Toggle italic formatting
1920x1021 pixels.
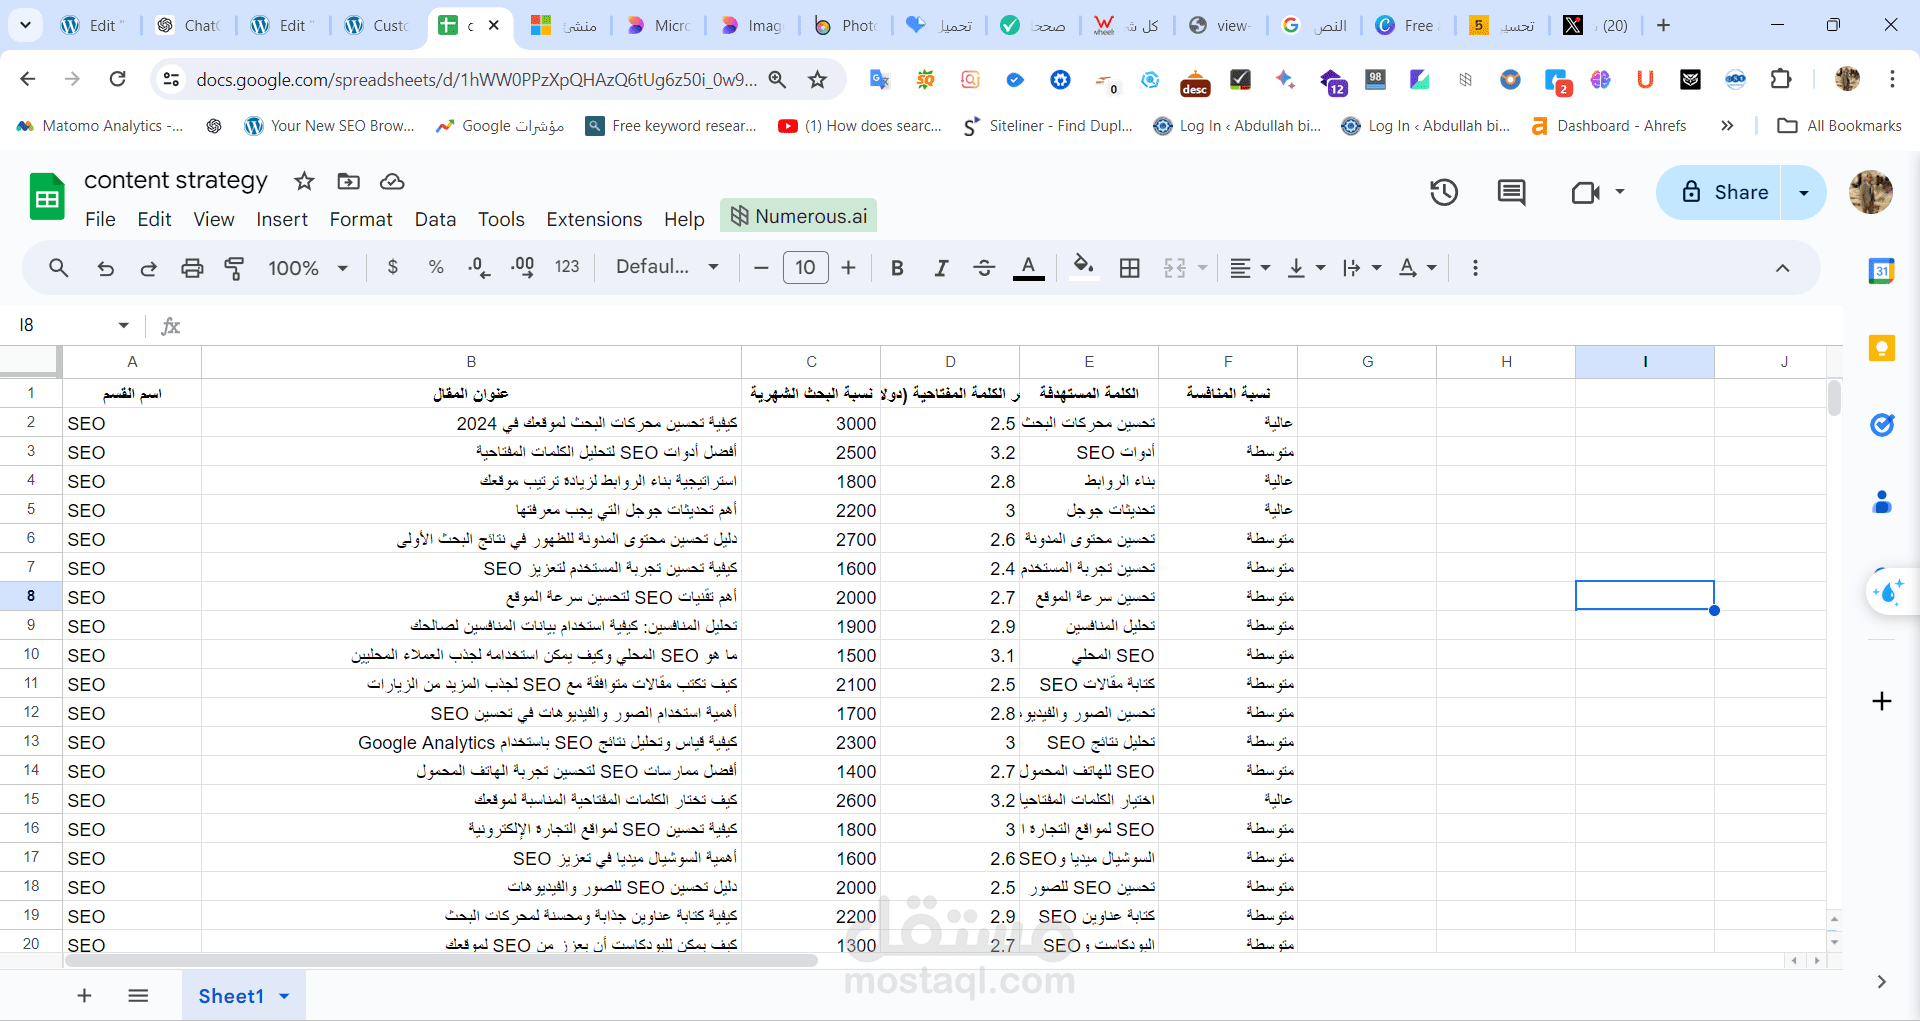point(941,267)
